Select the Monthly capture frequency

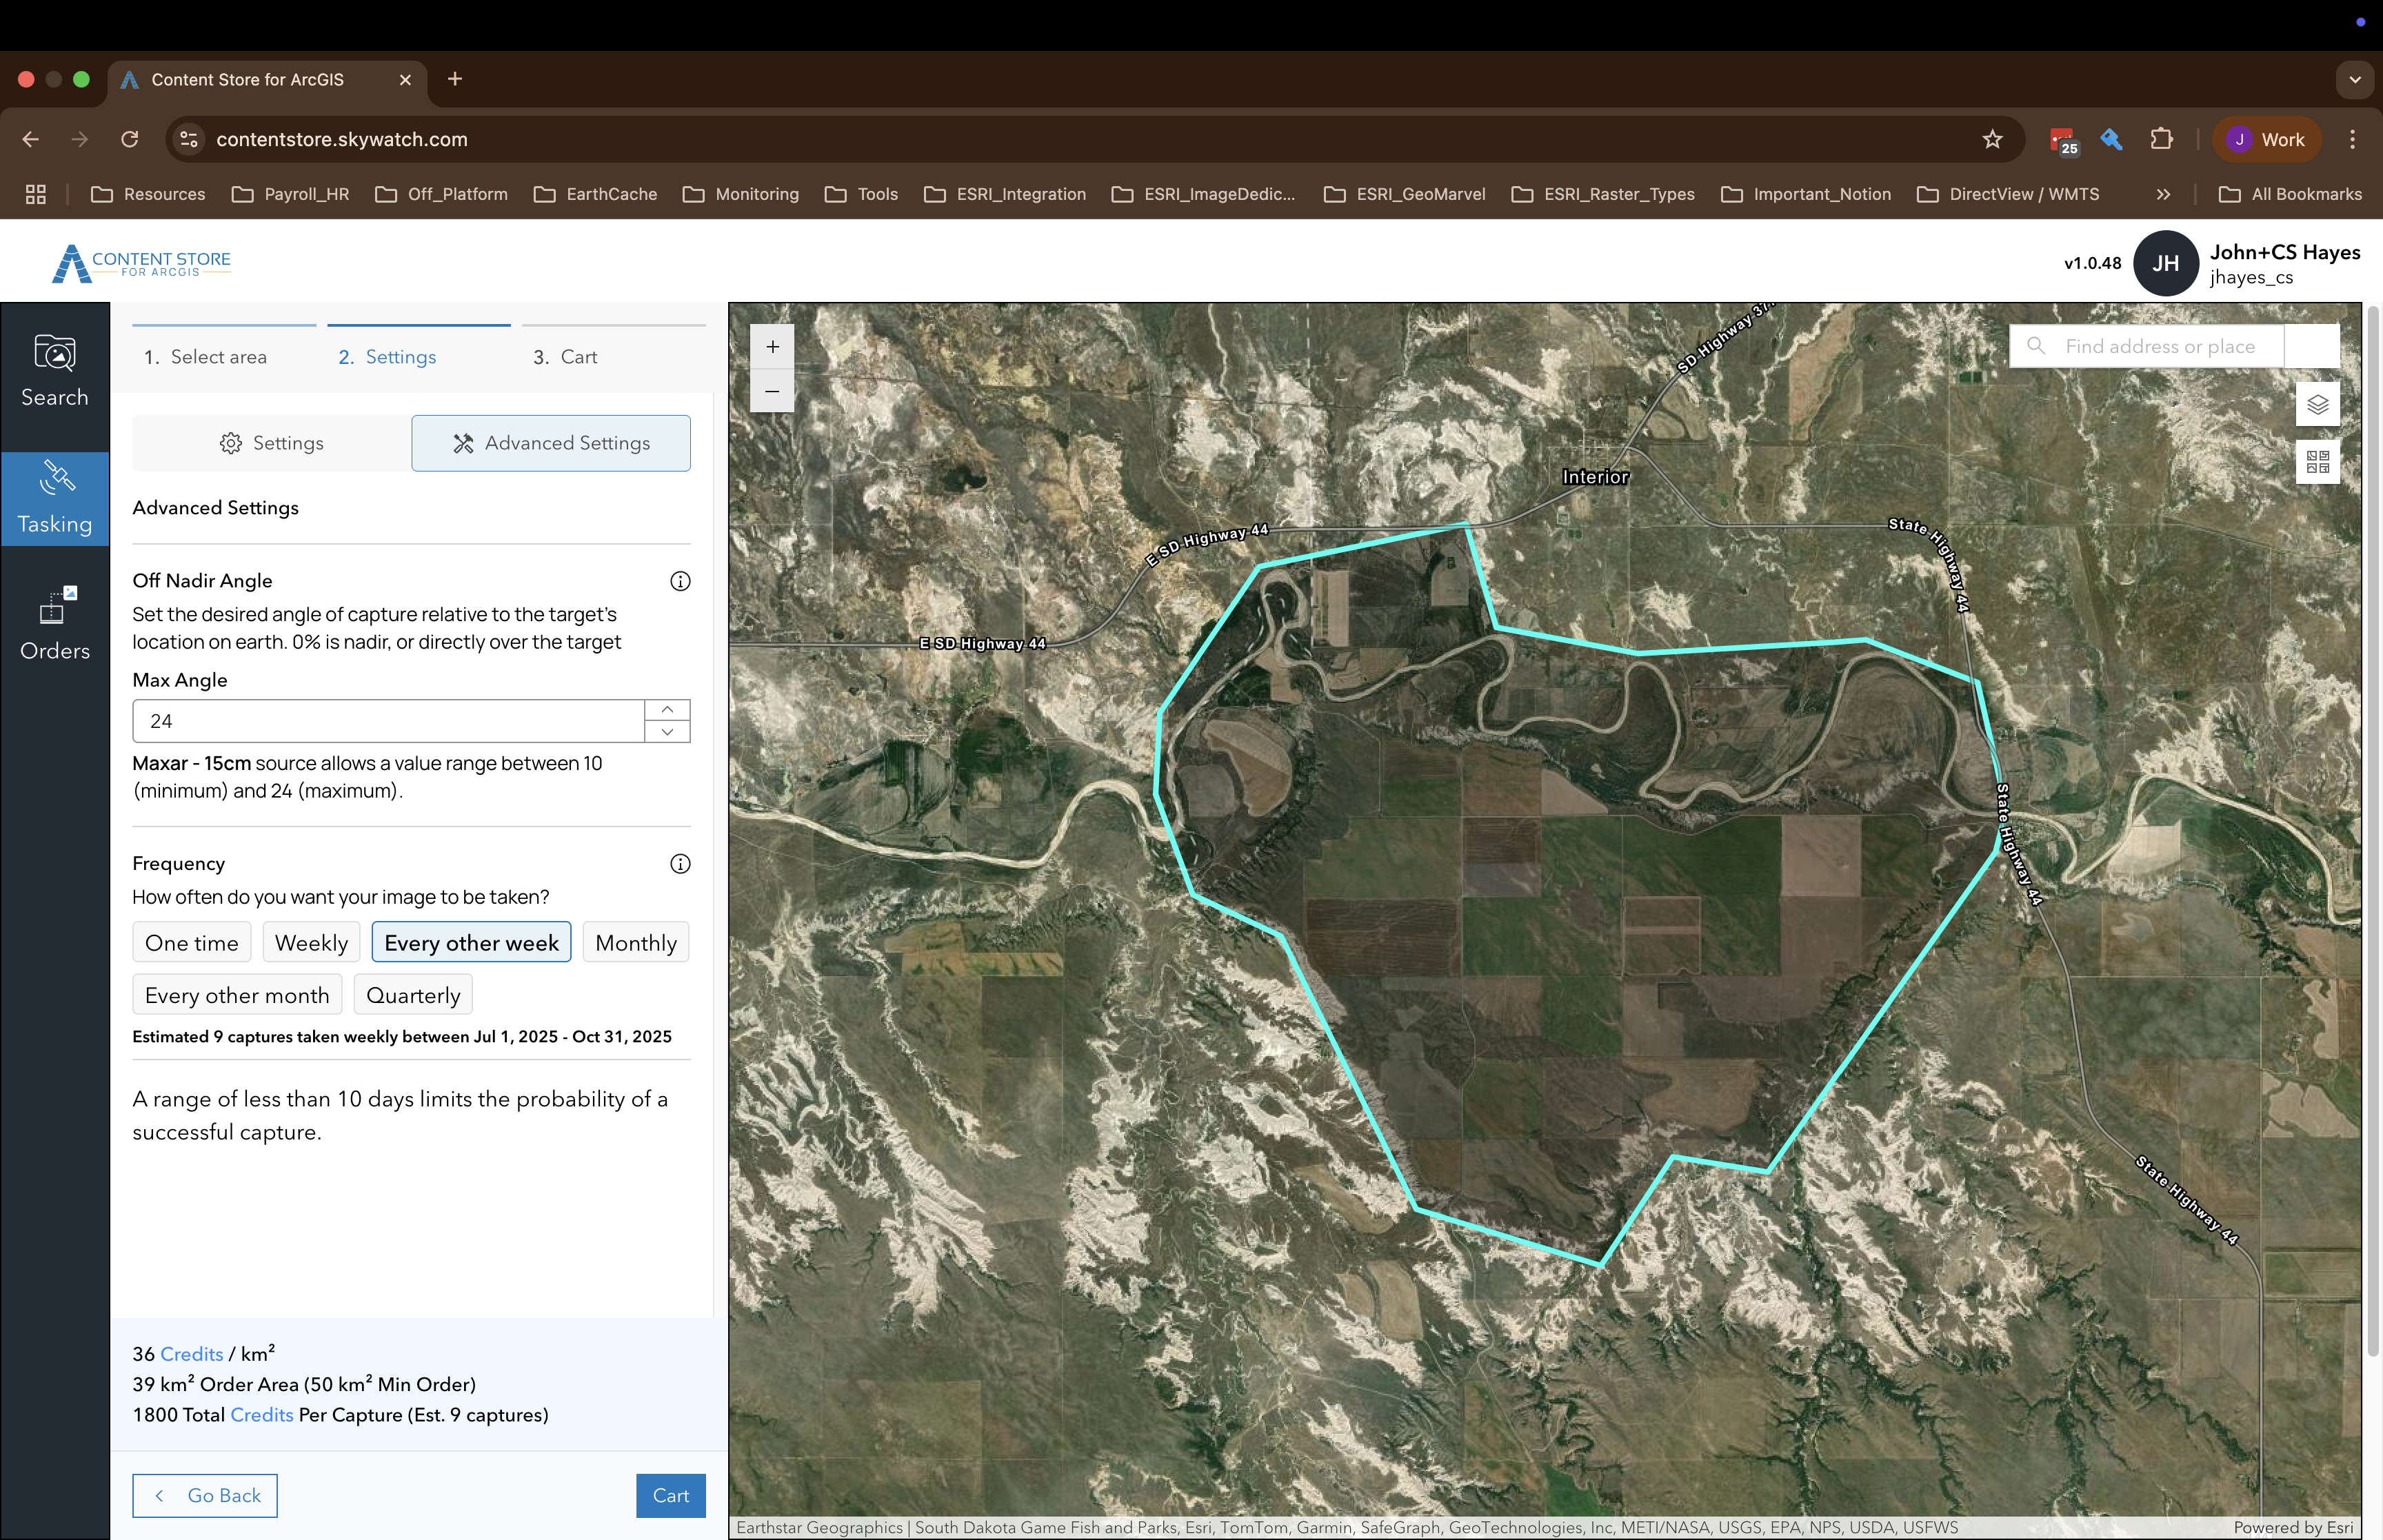tap(635, 941)
